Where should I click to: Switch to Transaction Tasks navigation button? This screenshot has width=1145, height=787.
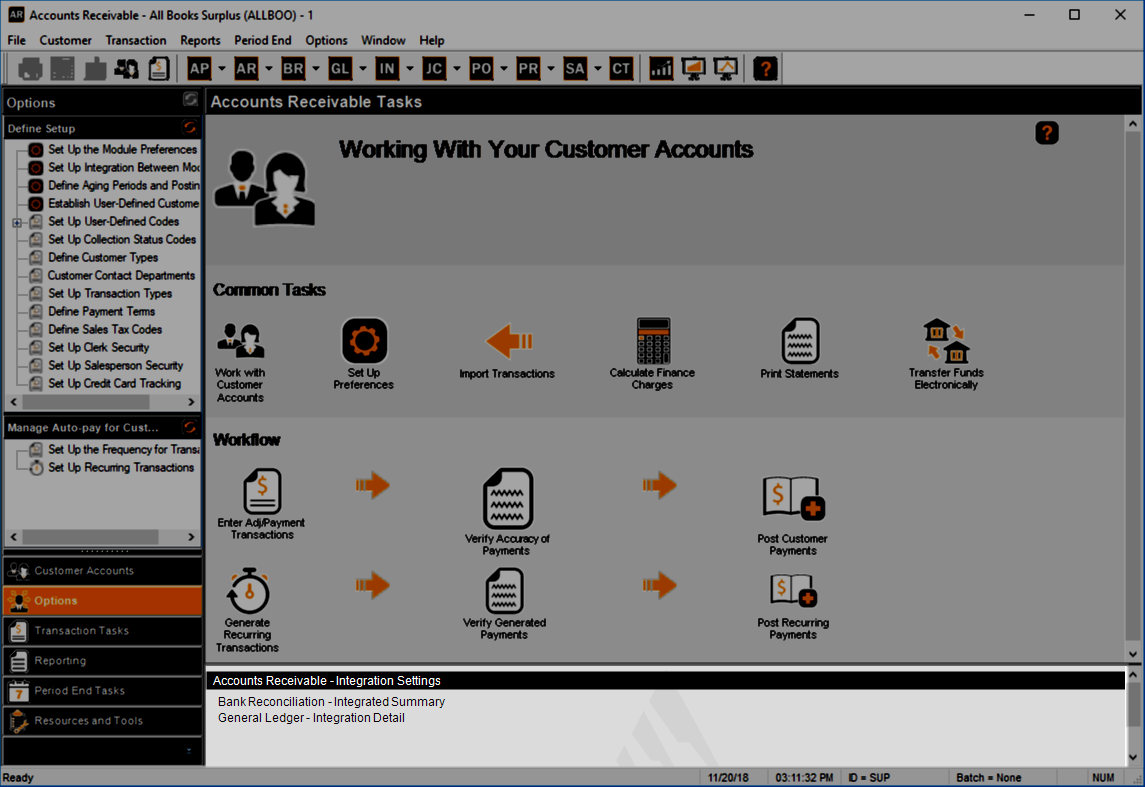(102, 631)
